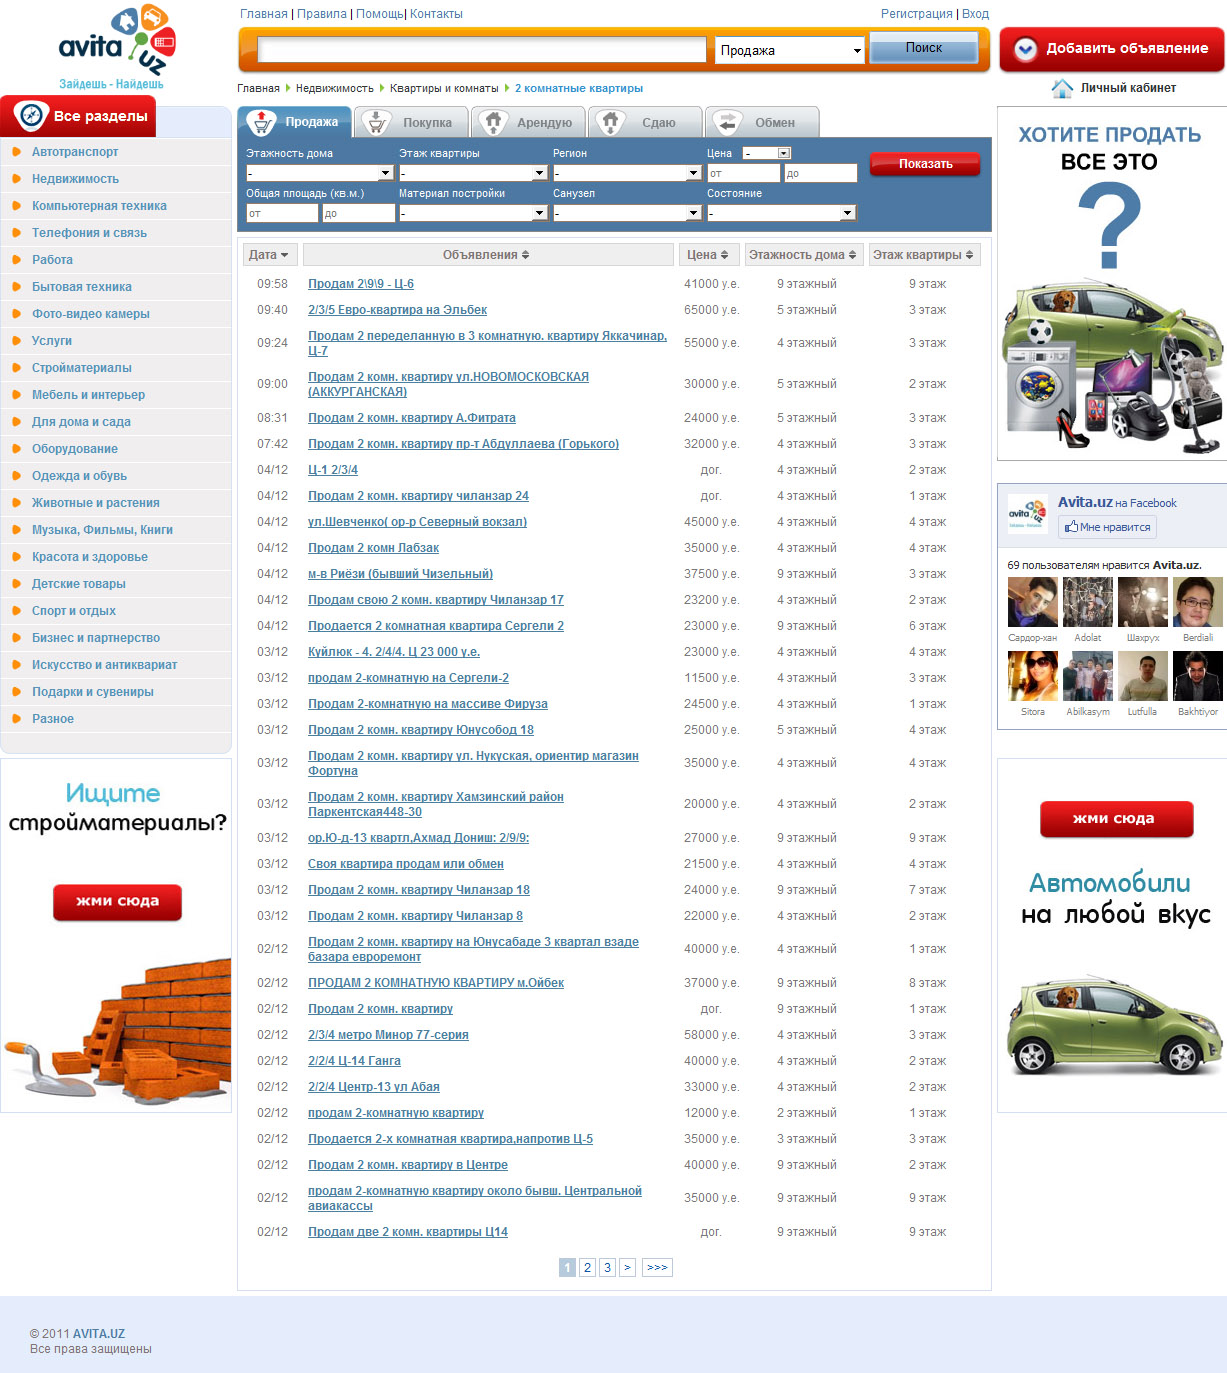Open the Санузел filter dropdown
Screen dimensions: 1227x1373
click(627, 213)
